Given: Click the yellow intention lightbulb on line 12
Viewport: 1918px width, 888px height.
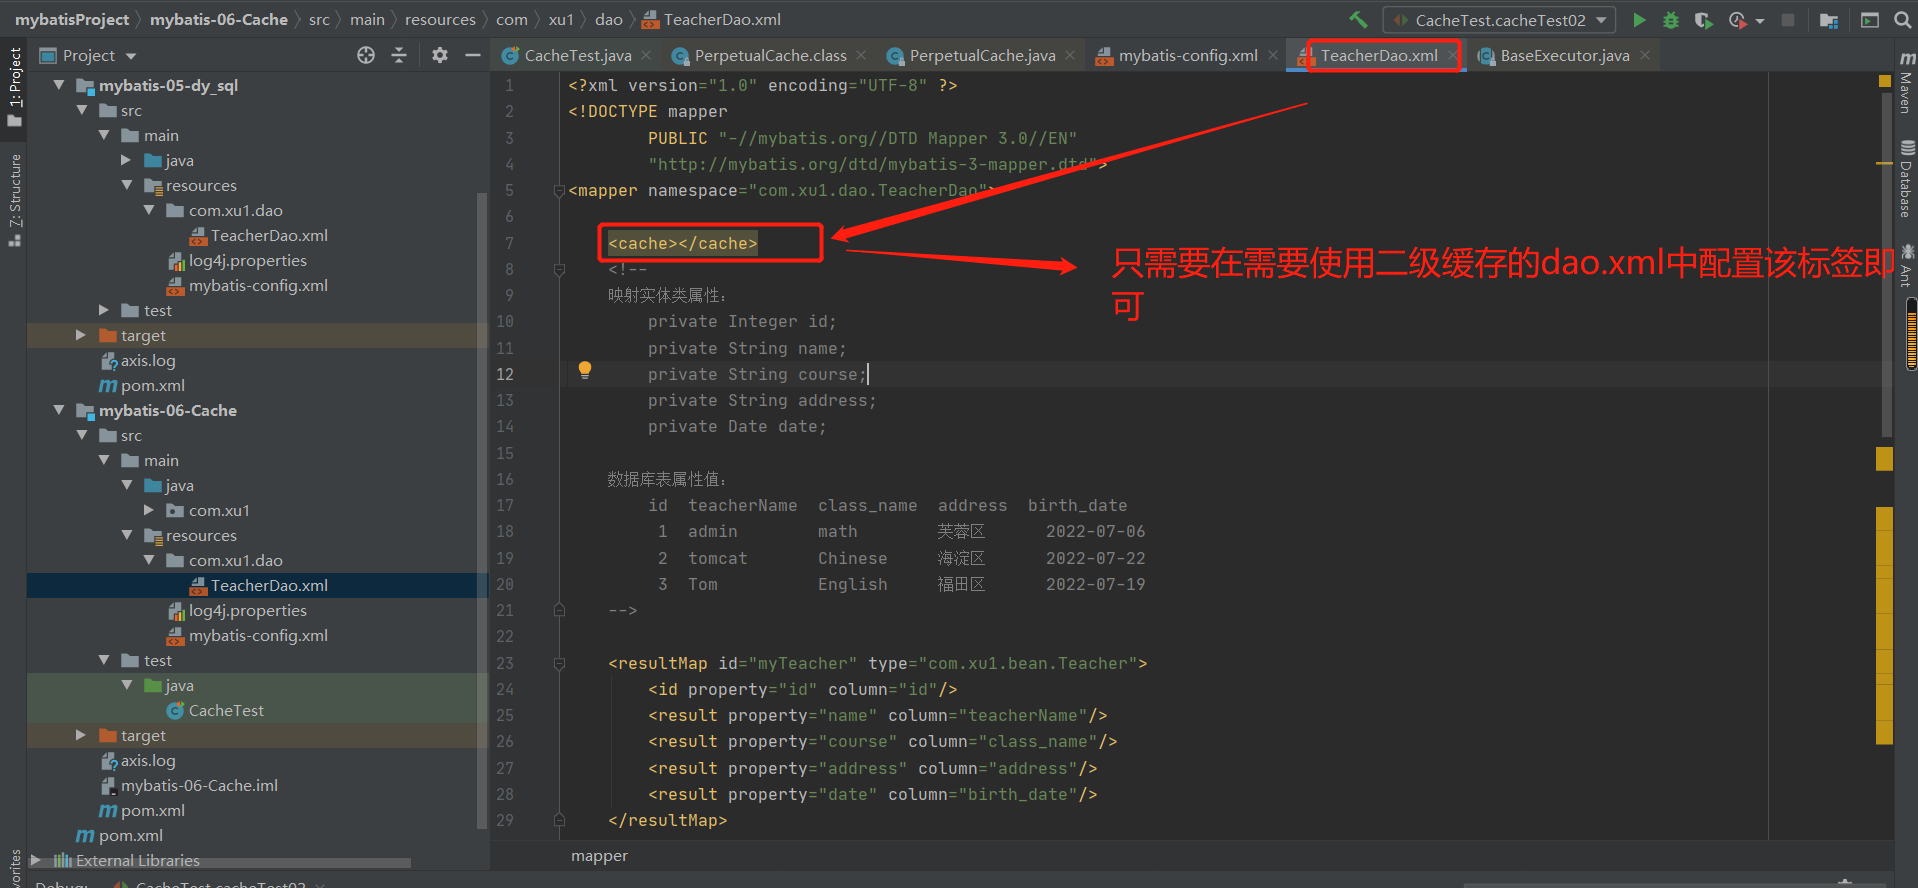Looking at the screenshot, I should [585, 370].
